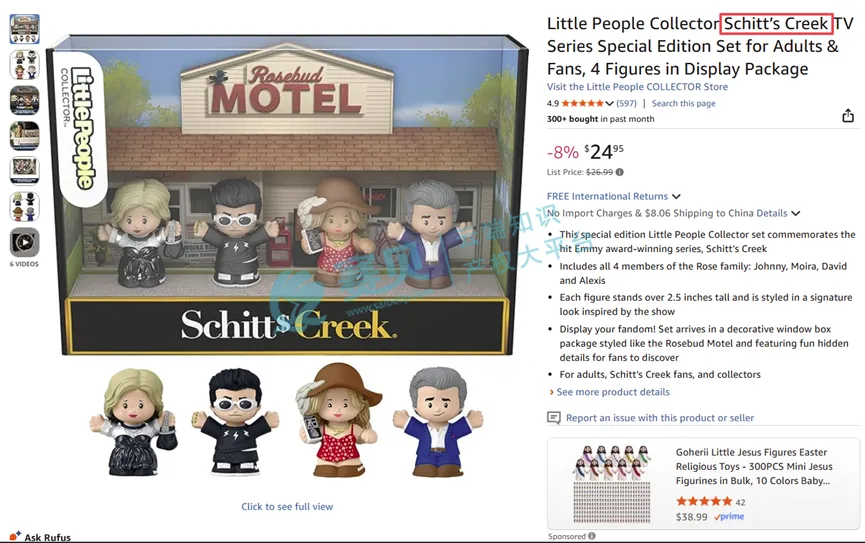Image resolution: width=865 pixels, height=543 pixels.
Task: Click the report issue speech bubble icon
Action: 553,418
